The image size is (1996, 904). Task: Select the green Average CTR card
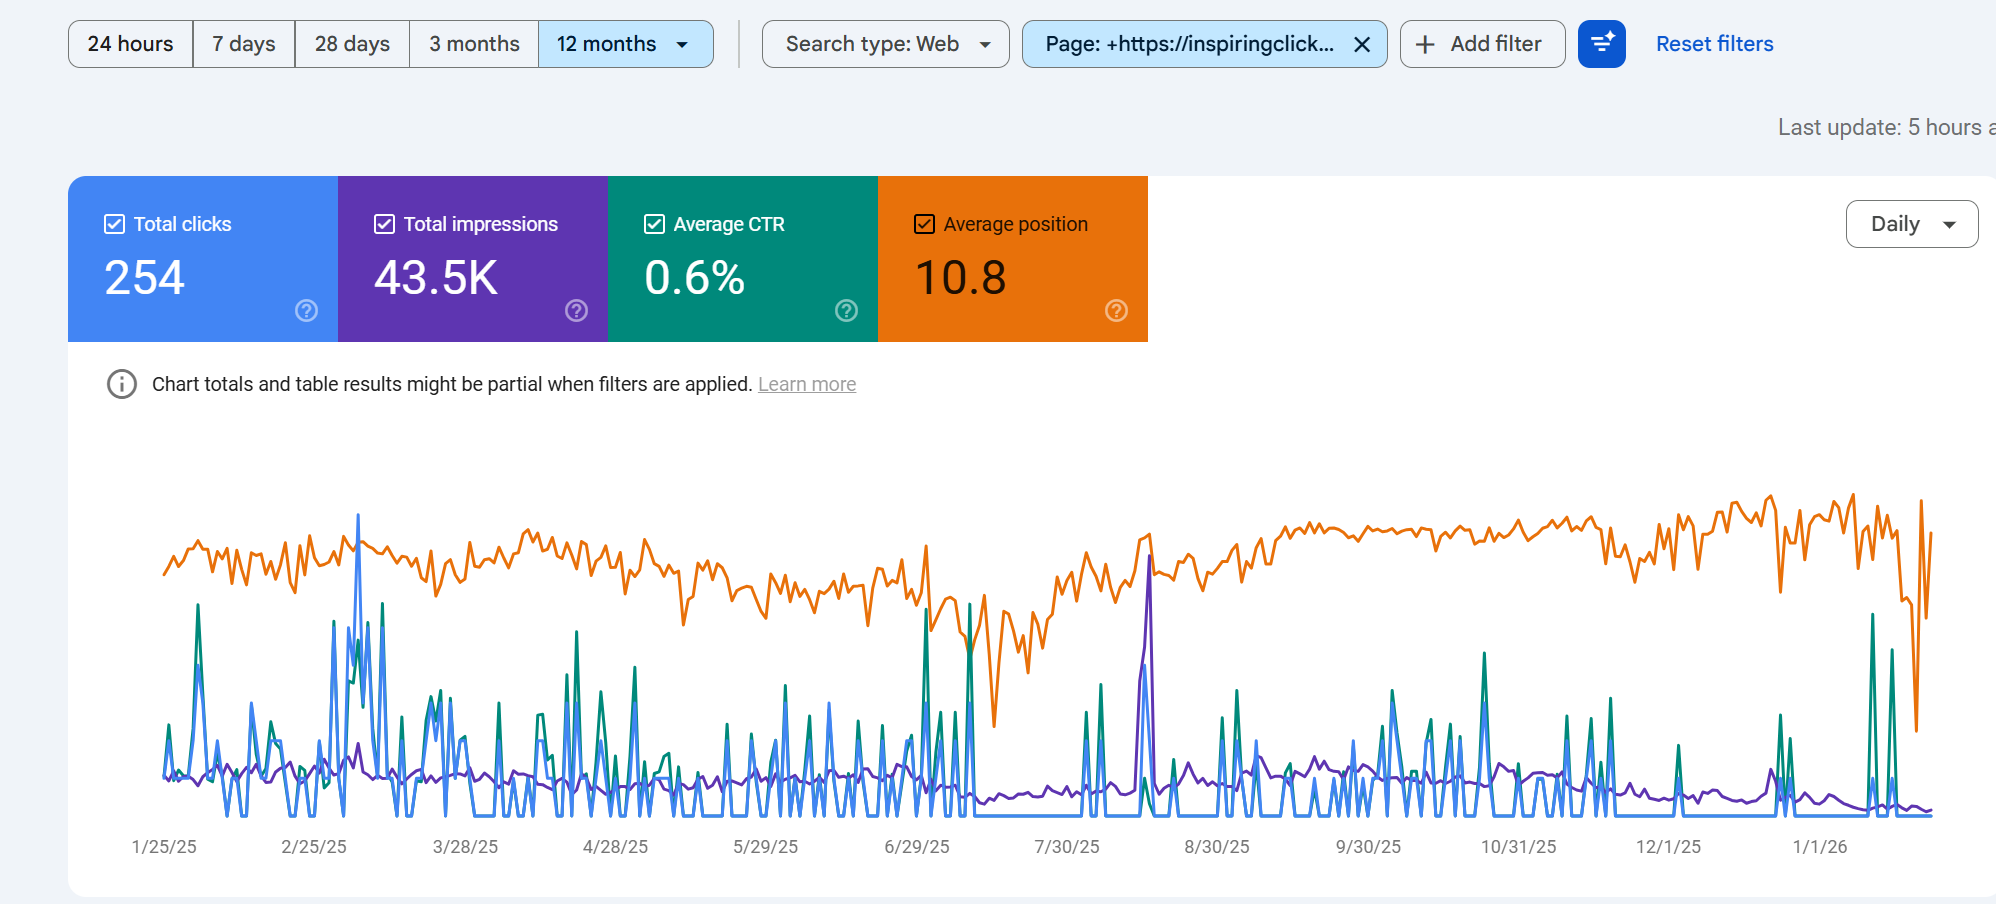742,258
